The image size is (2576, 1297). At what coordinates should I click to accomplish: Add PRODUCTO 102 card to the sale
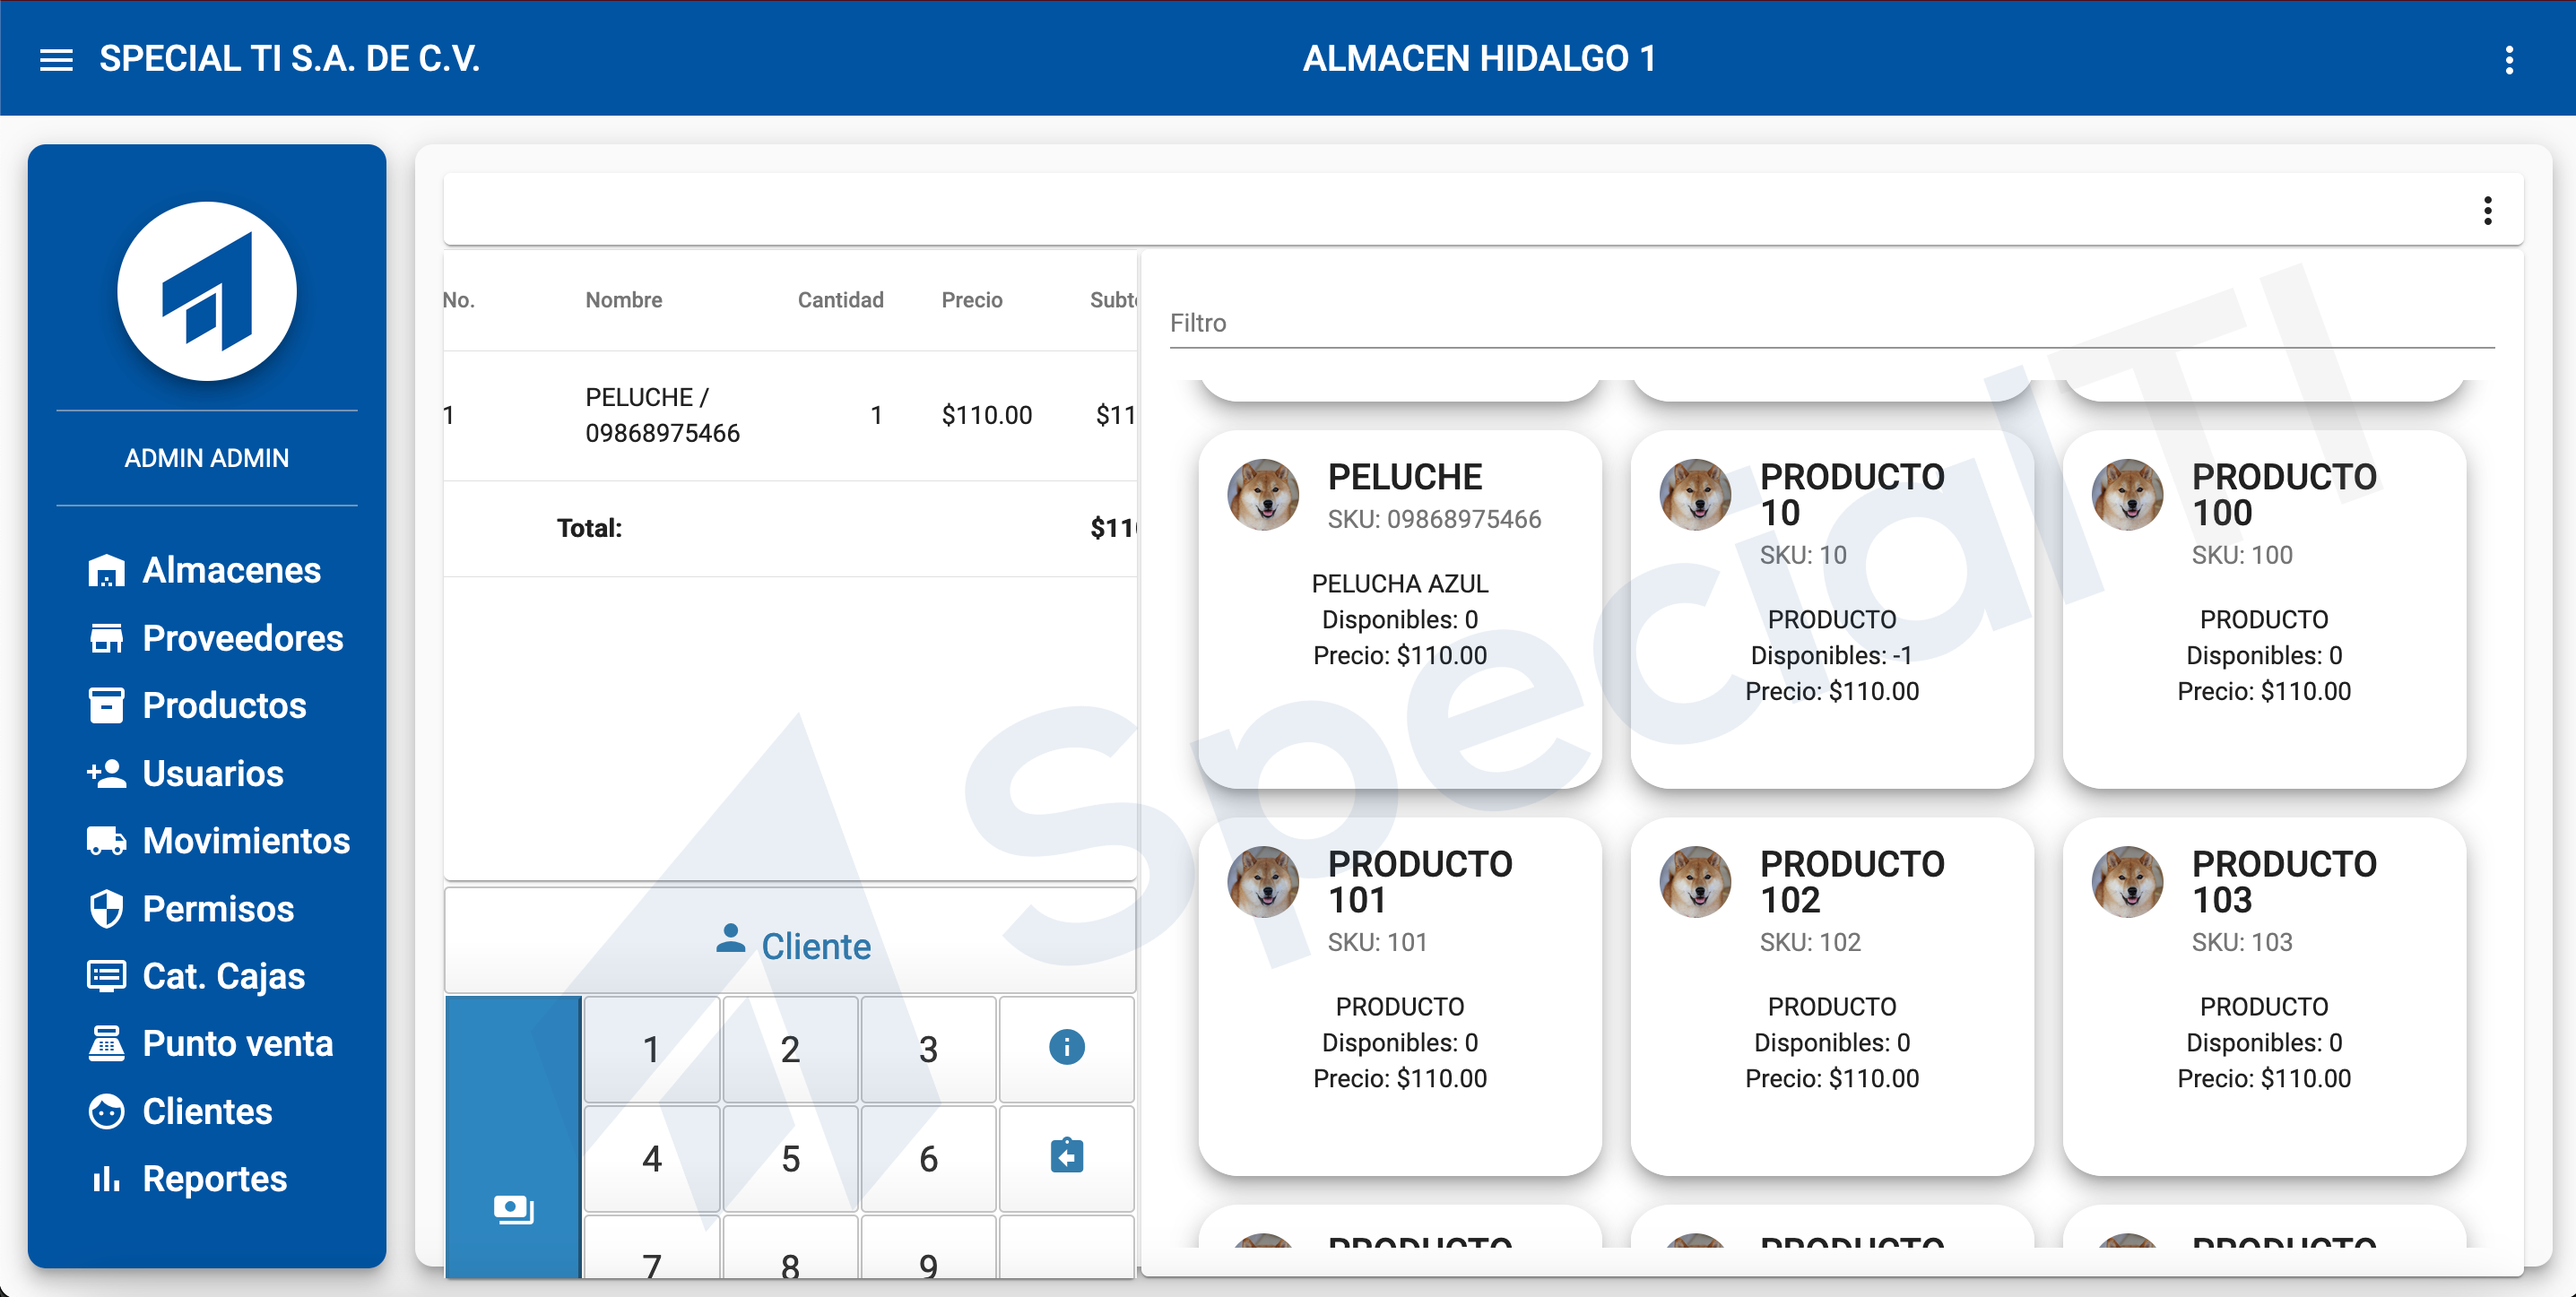point(1831,996)
